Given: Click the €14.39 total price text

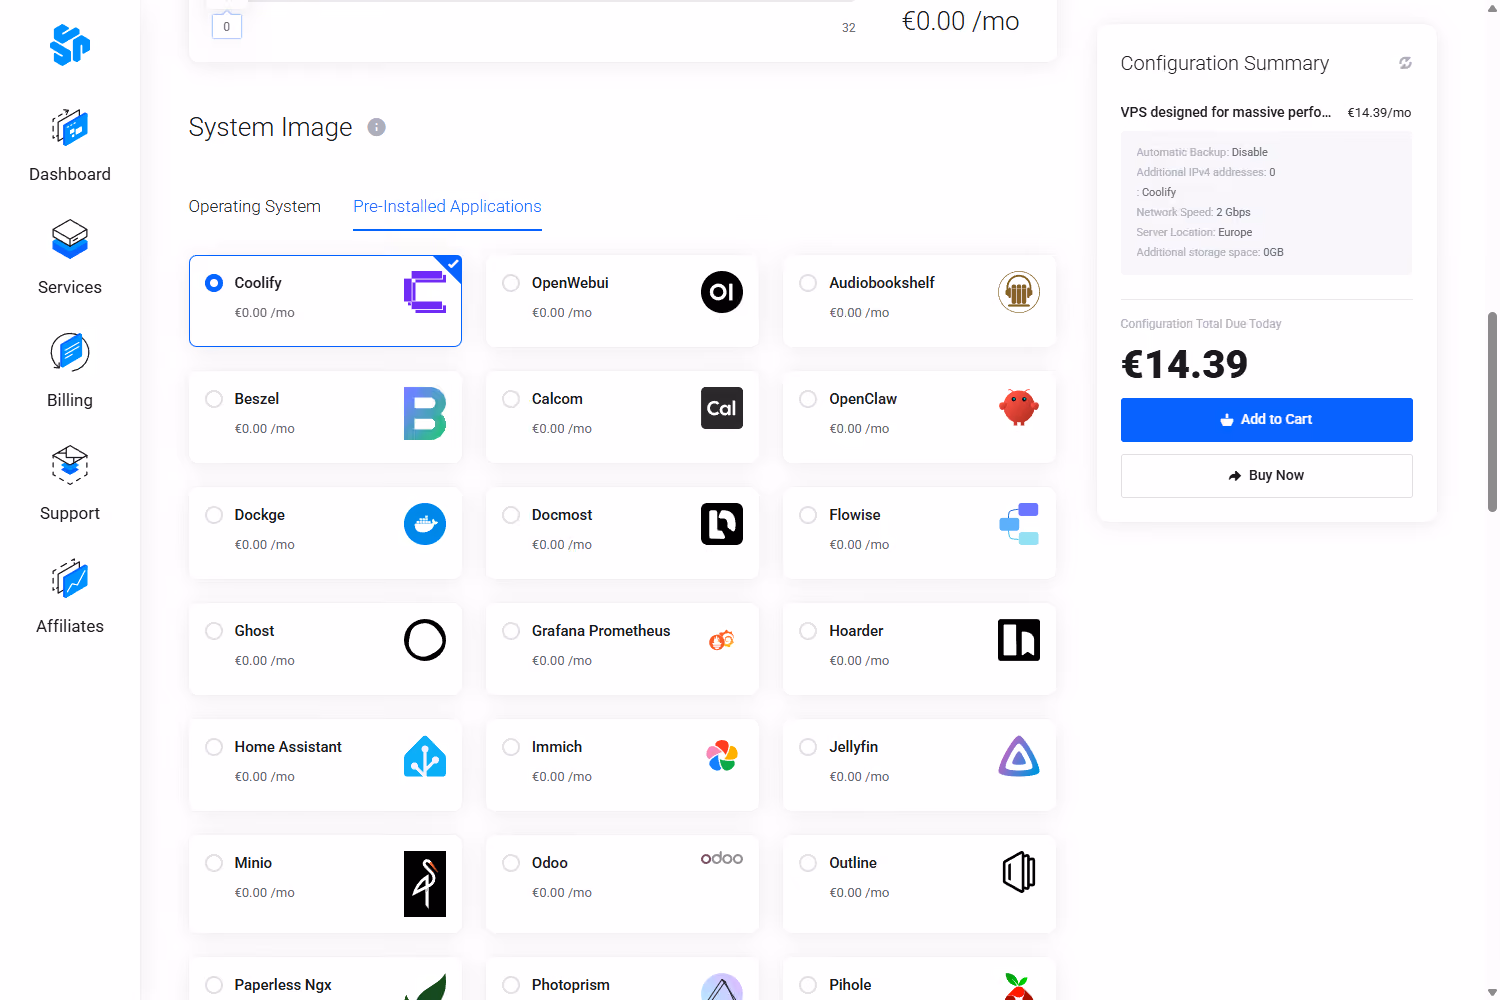Looking at the screenshot, I should click(1185, 365).
